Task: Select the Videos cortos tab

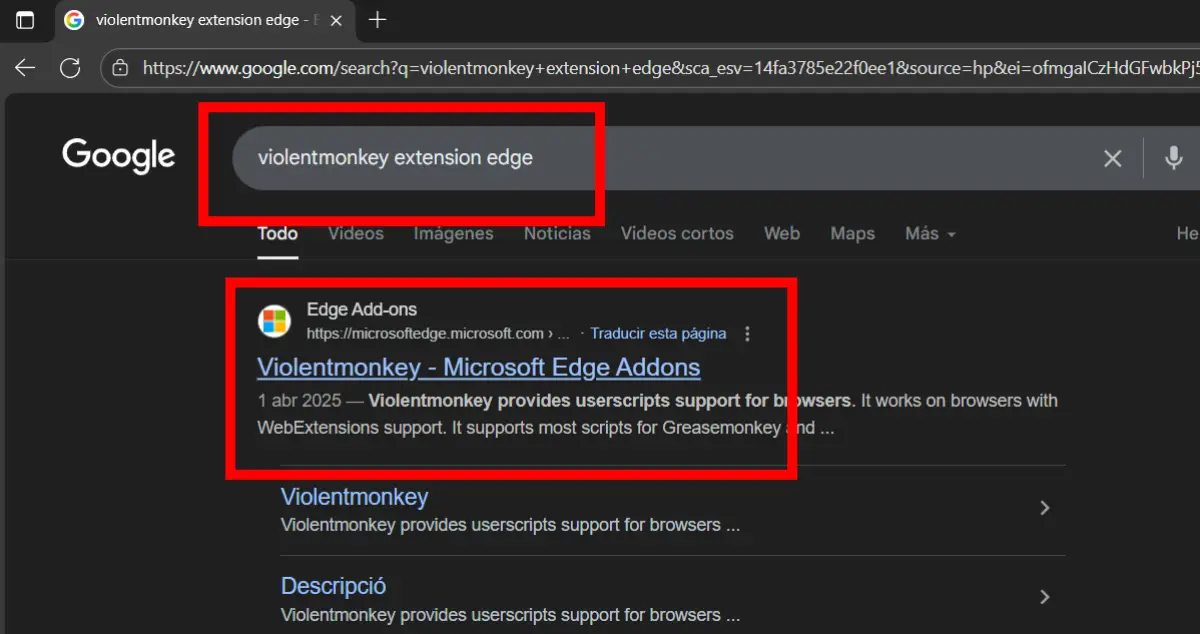Action: click(677, 234)
